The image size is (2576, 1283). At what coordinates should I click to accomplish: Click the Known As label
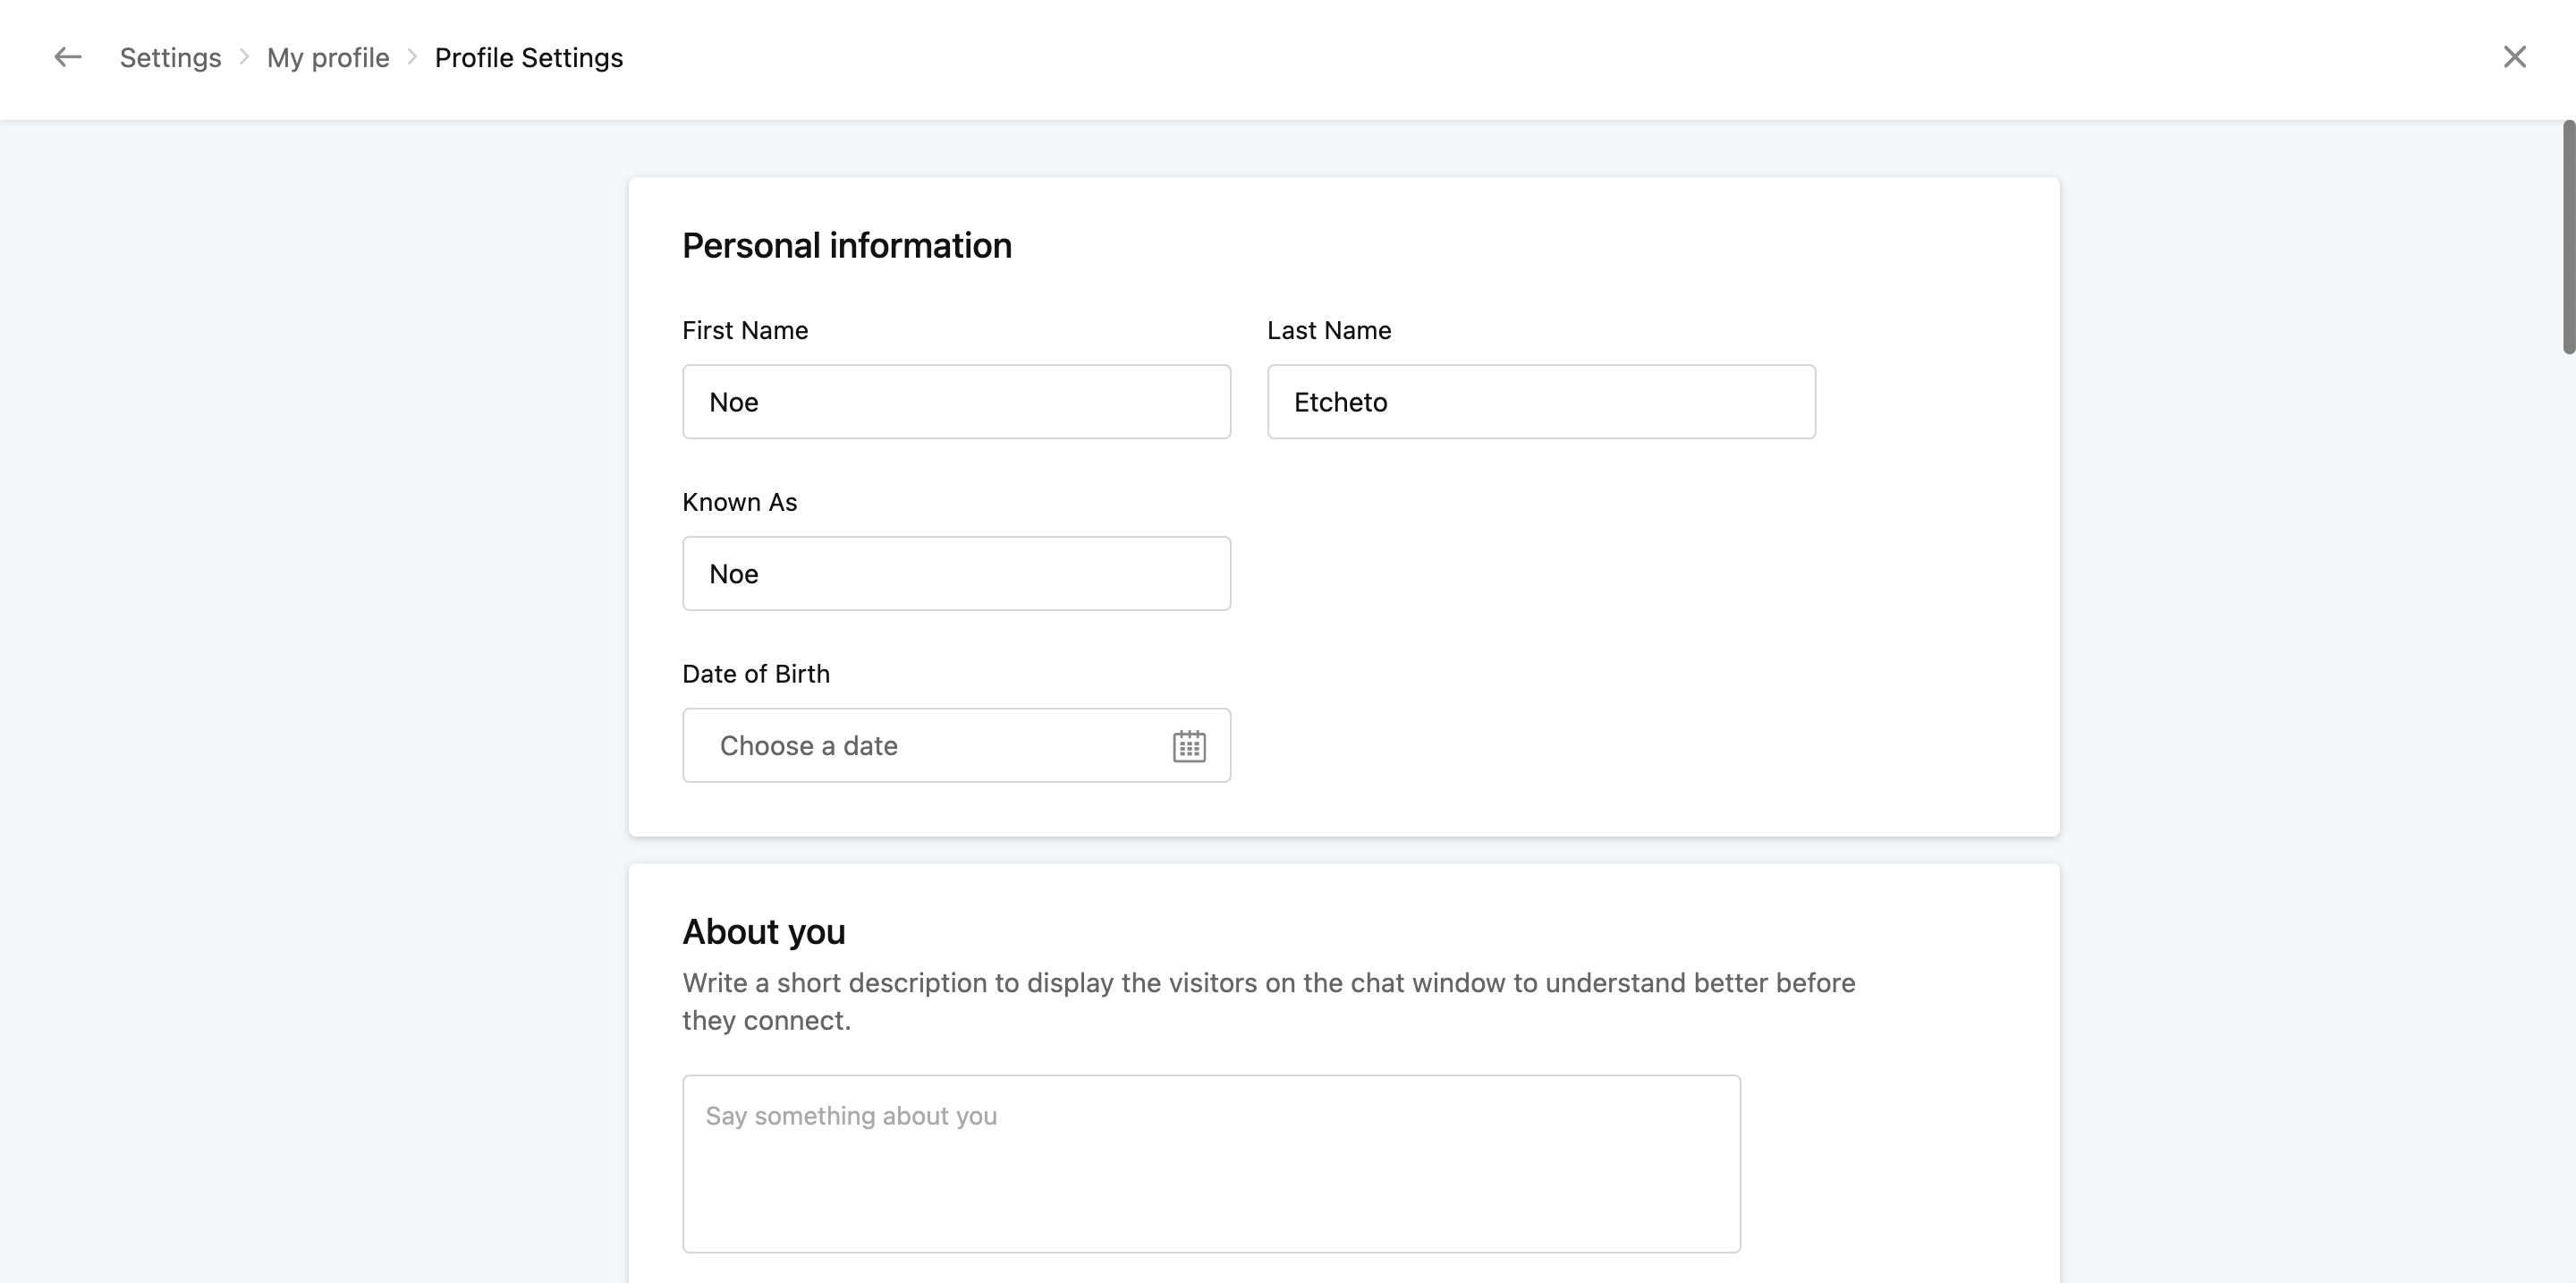[739, 503]
